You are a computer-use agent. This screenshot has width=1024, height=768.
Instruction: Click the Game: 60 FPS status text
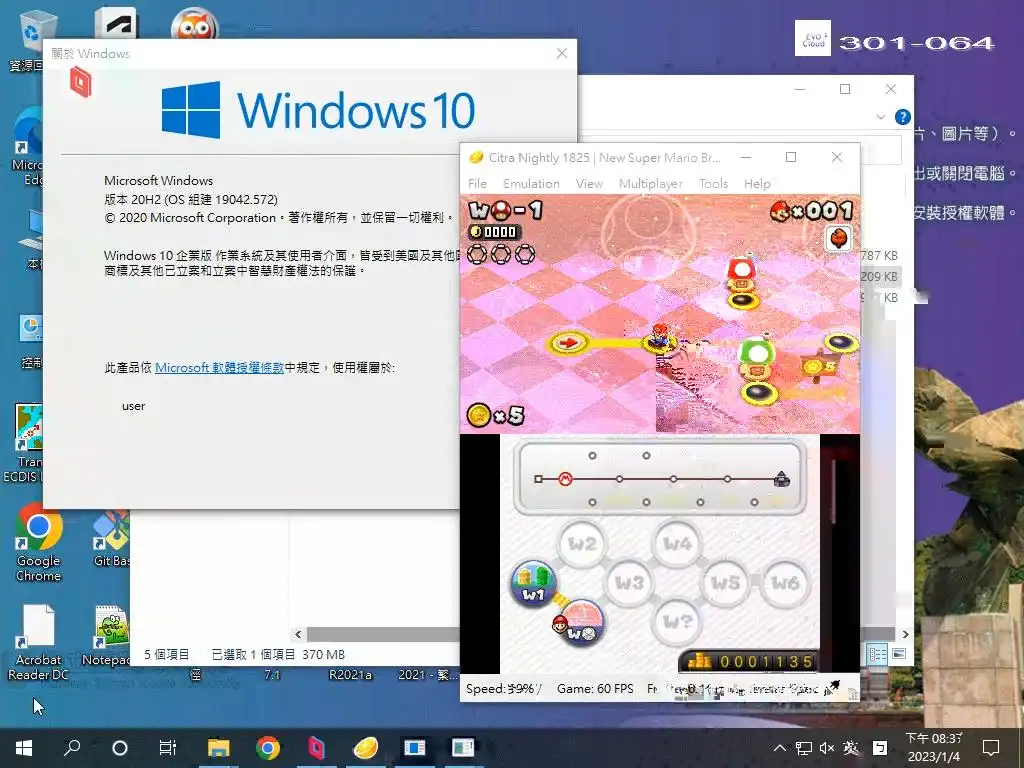(x=595, y=688)
